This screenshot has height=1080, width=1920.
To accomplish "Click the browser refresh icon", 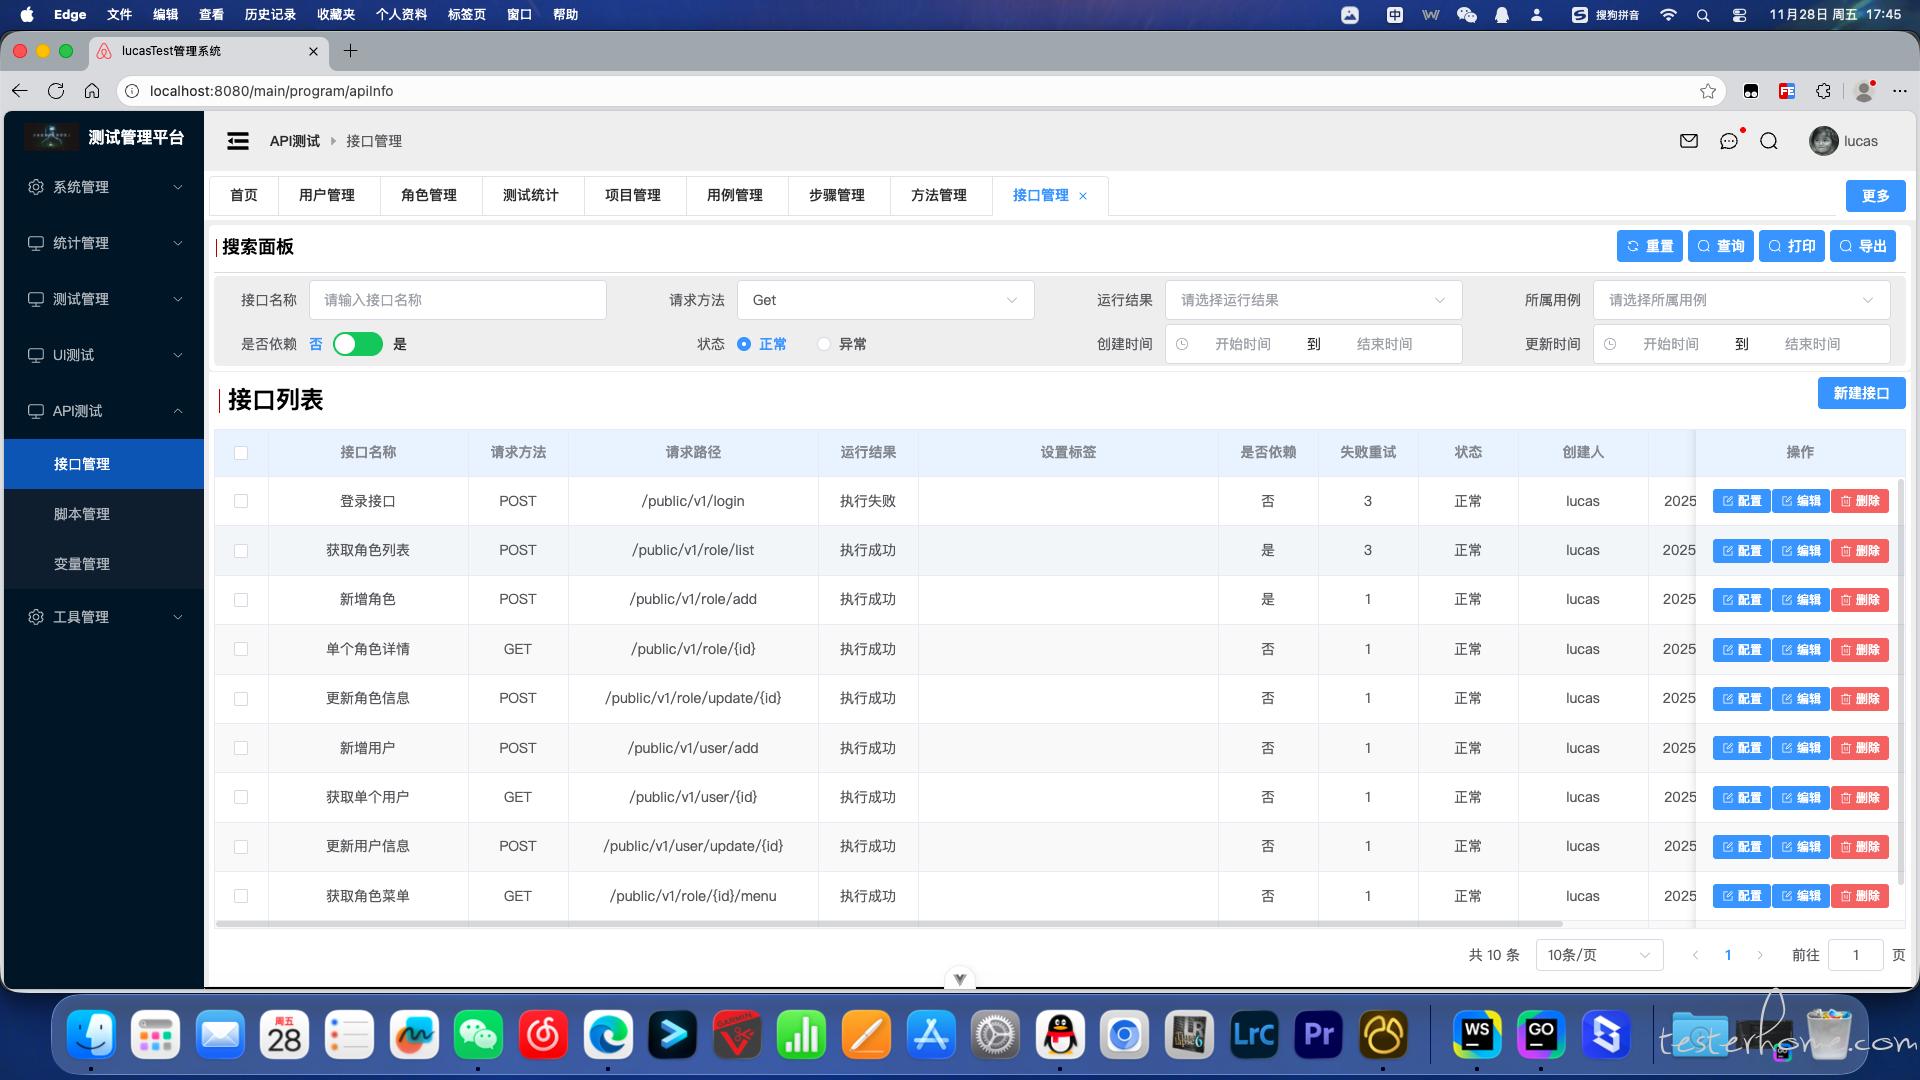I will (x=56, y=91).
